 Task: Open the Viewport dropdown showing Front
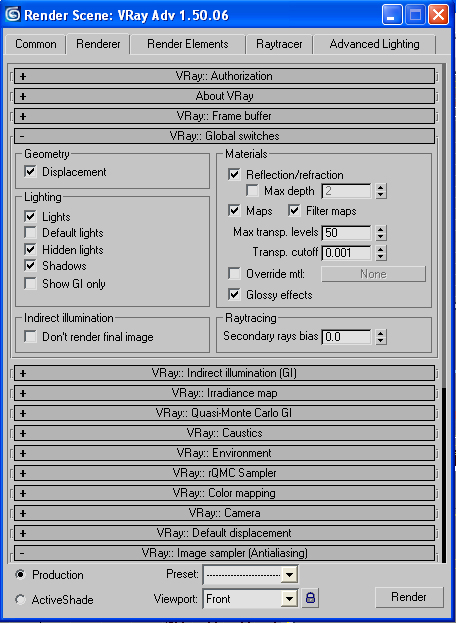click(250, 599)
